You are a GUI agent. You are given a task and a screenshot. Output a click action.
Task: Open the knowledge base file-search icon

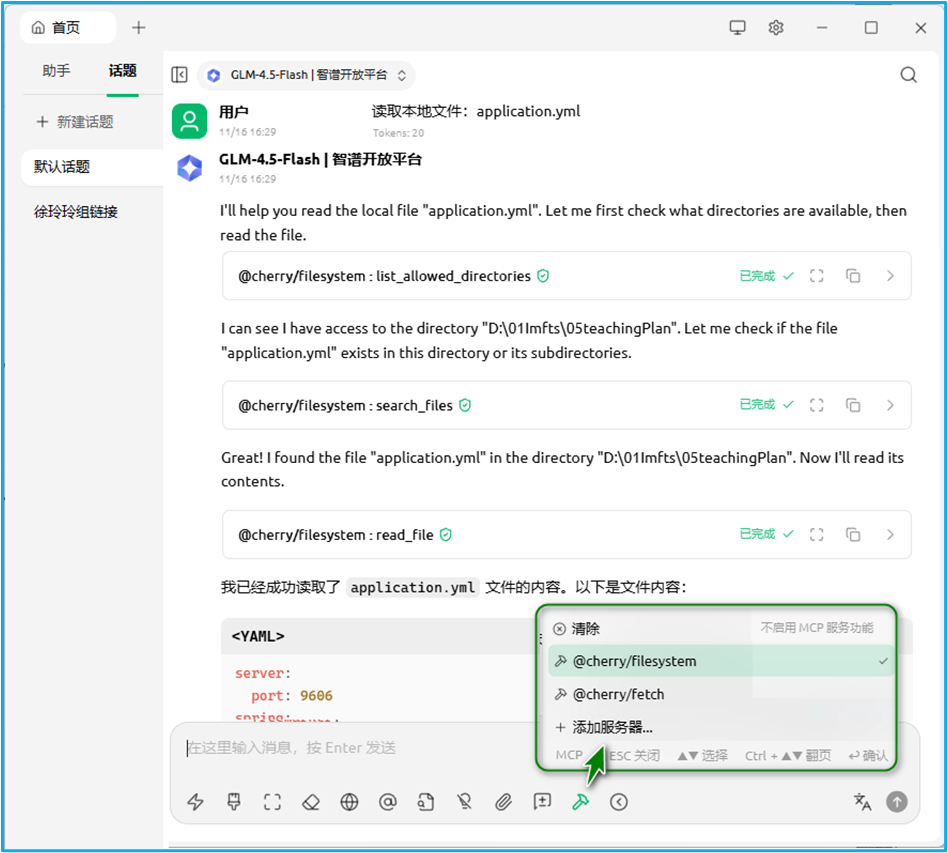click(426, 802)
